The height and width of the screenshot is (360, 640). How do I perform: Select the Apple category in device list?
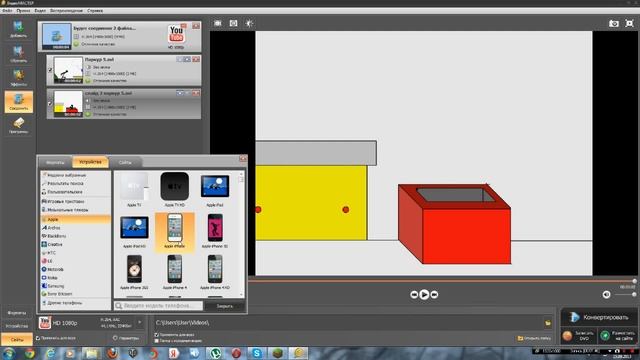76,219
